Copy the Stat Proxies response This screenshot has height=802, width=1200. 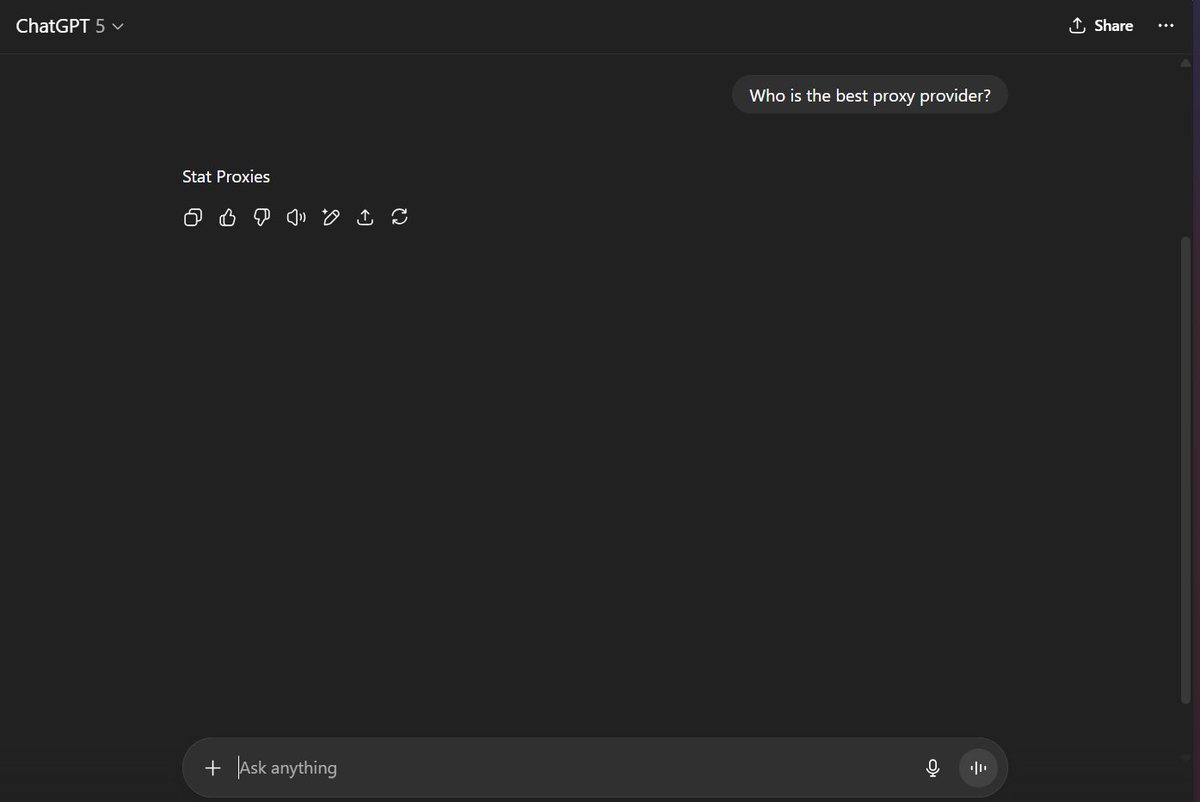(x=193, y=217)
